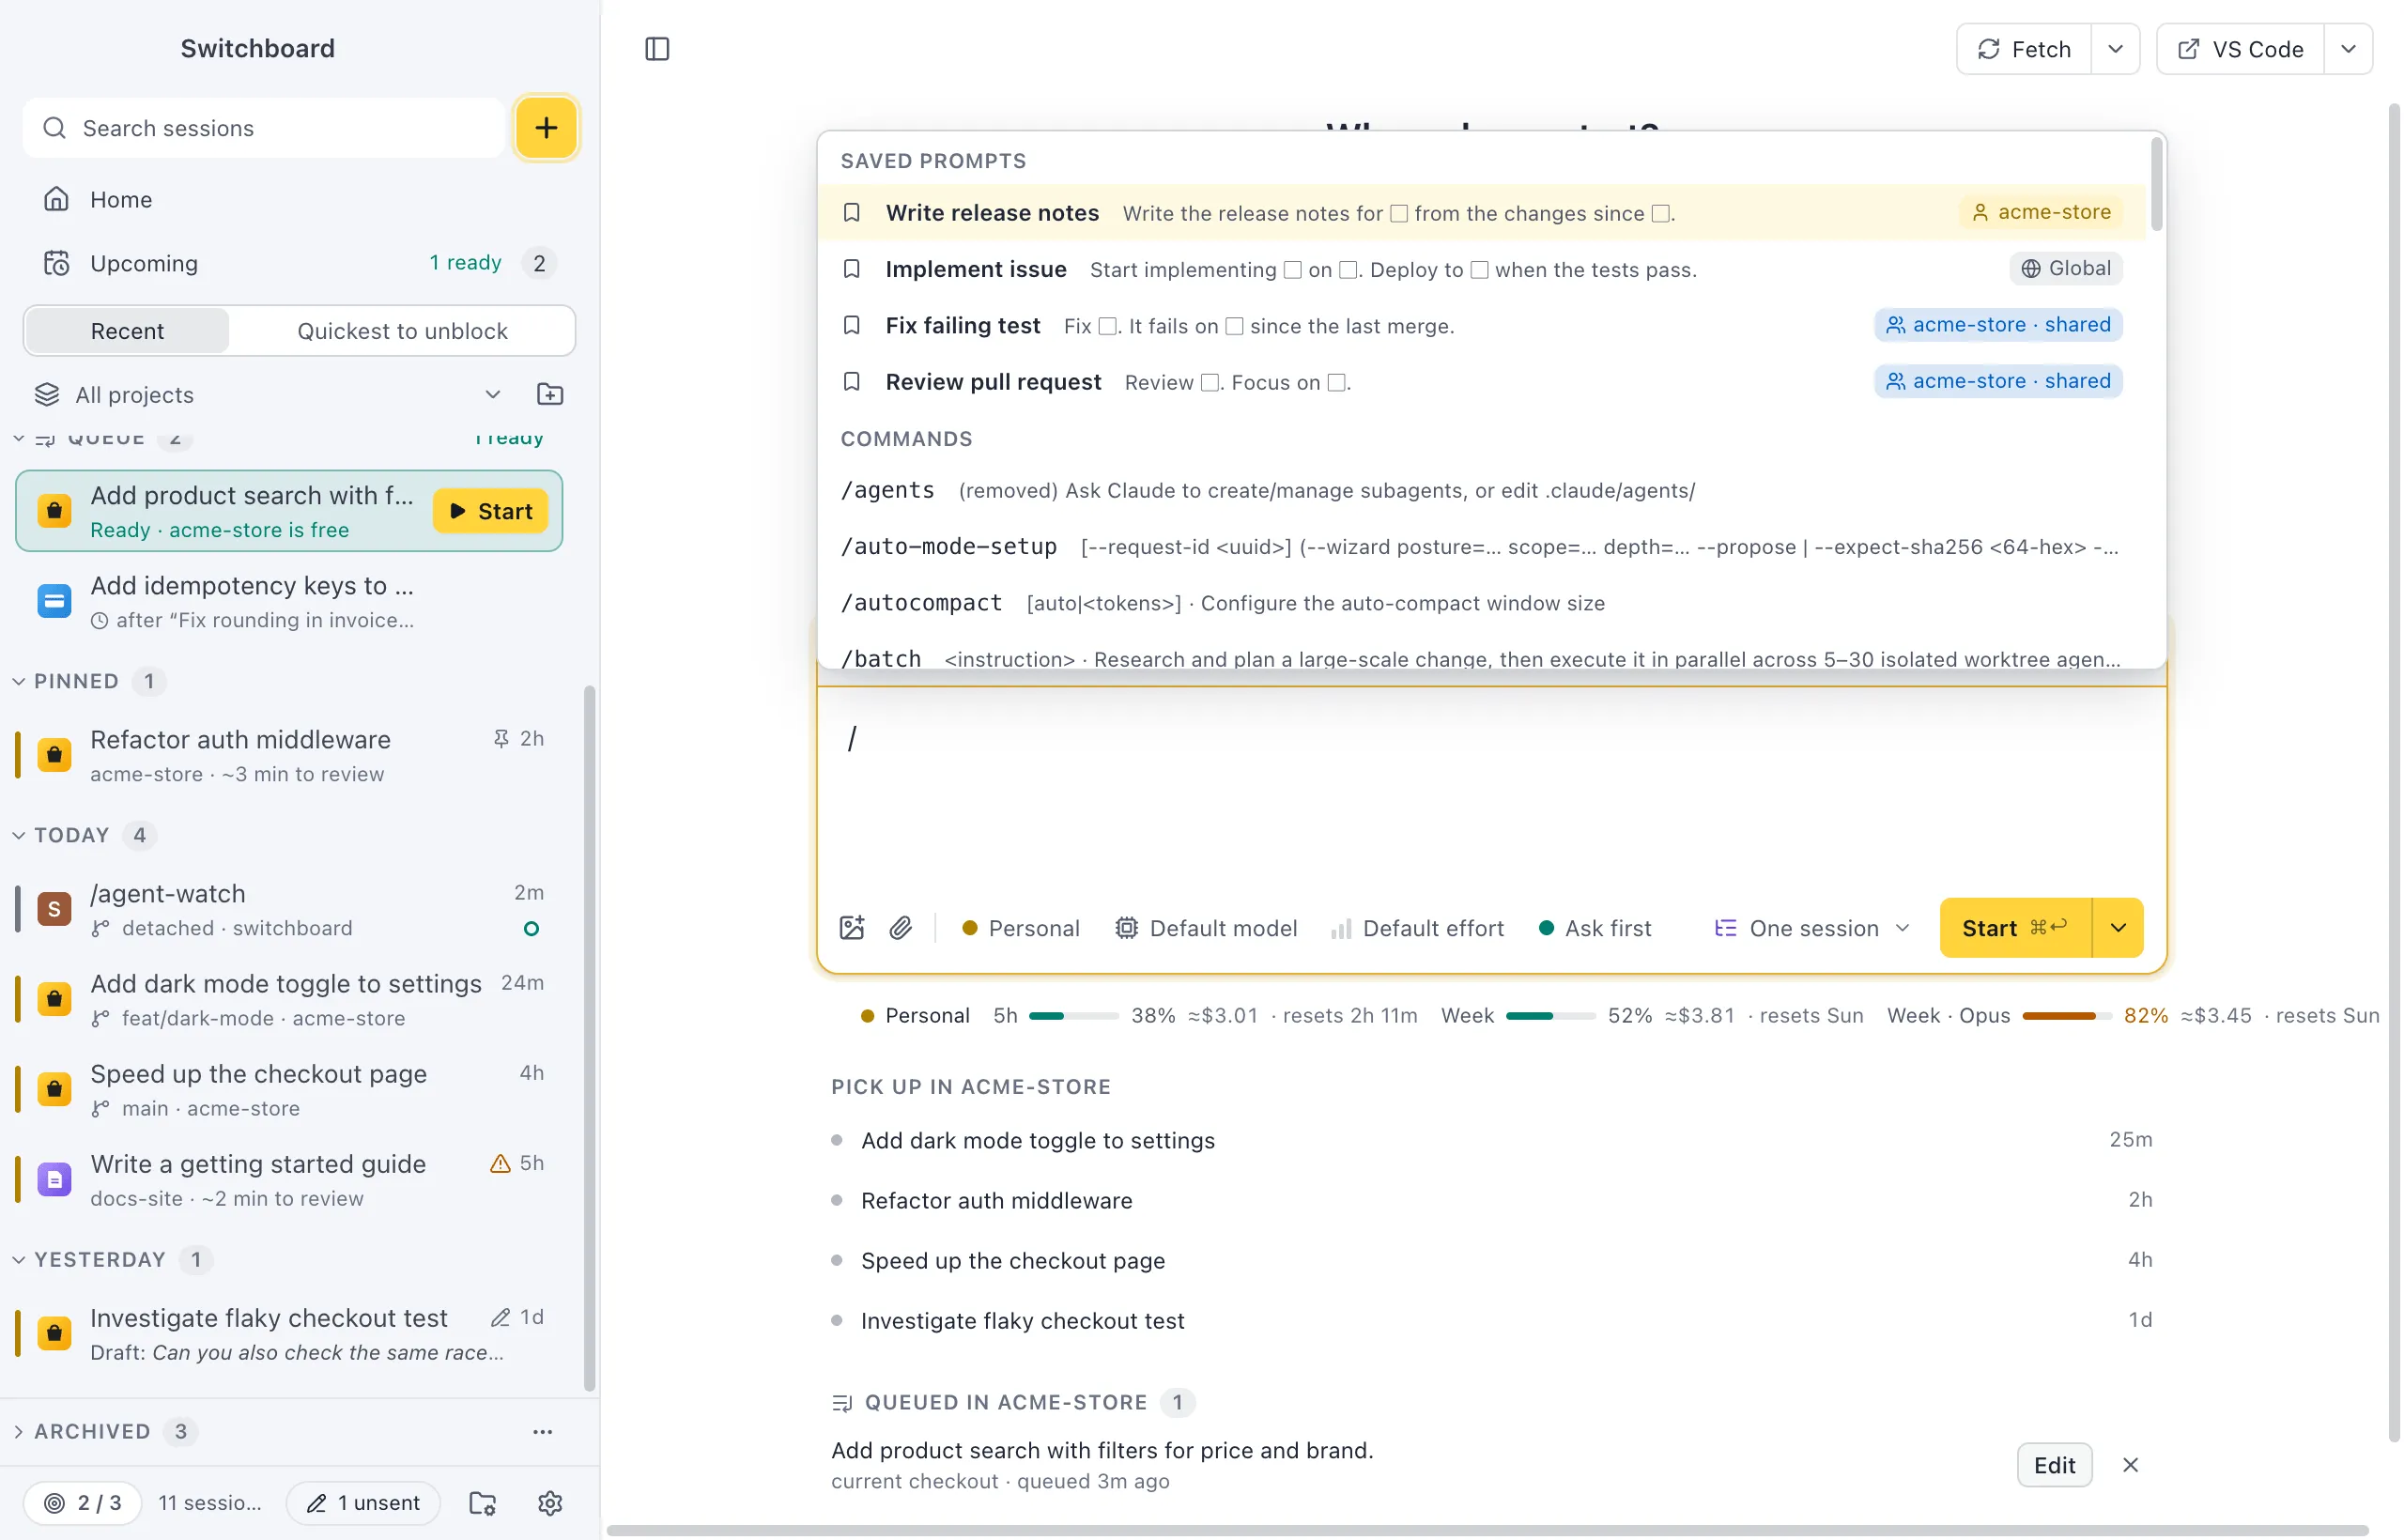Toggle the Ask first permission mode
The image size is (2404, 1540).
pos(1594,928)
